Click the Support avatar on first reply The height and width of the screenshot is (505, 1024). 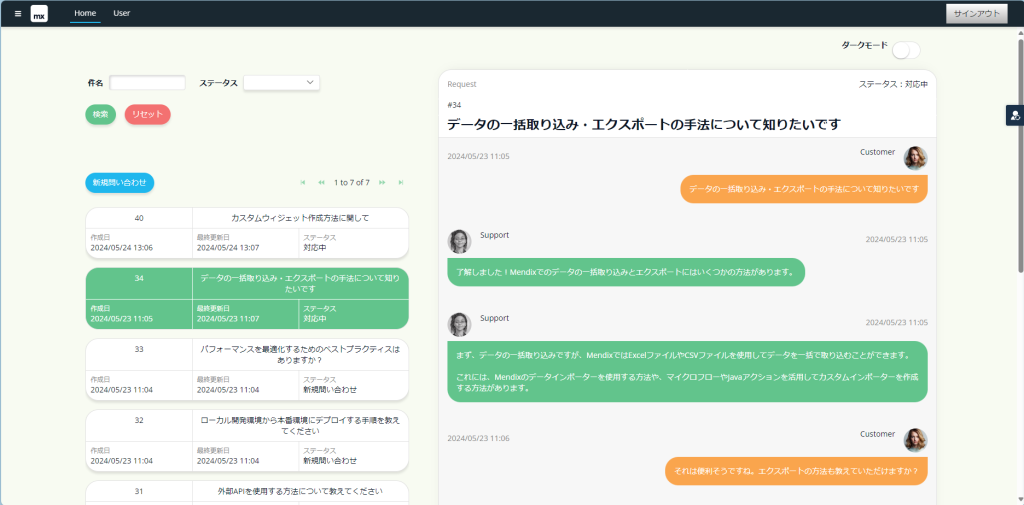tap(459, 241)
